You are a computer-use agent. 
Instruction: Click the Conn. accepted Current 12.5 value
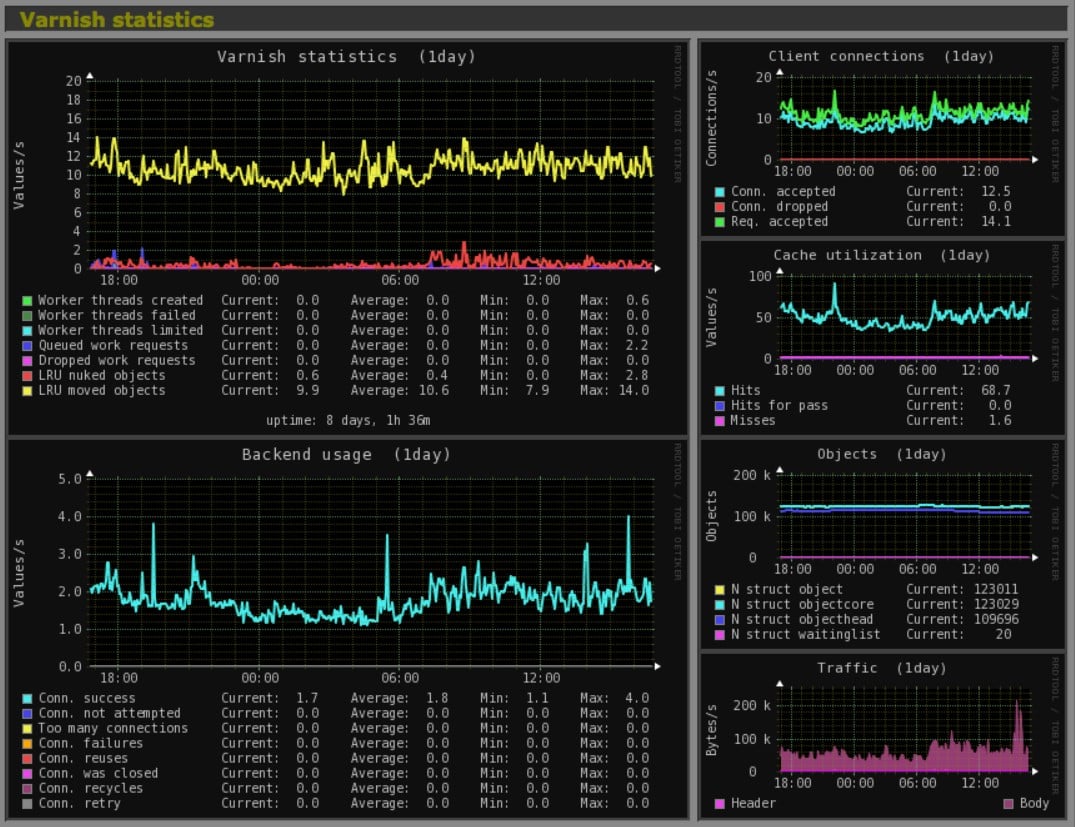point(995,192)
